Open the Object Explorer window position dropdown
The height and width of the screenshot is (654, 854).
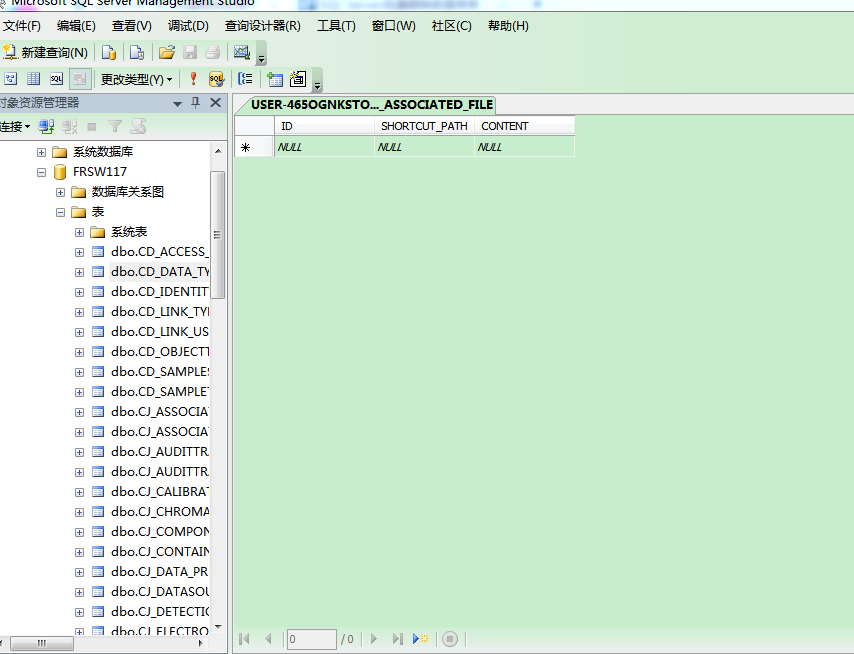tap(177, 103)
